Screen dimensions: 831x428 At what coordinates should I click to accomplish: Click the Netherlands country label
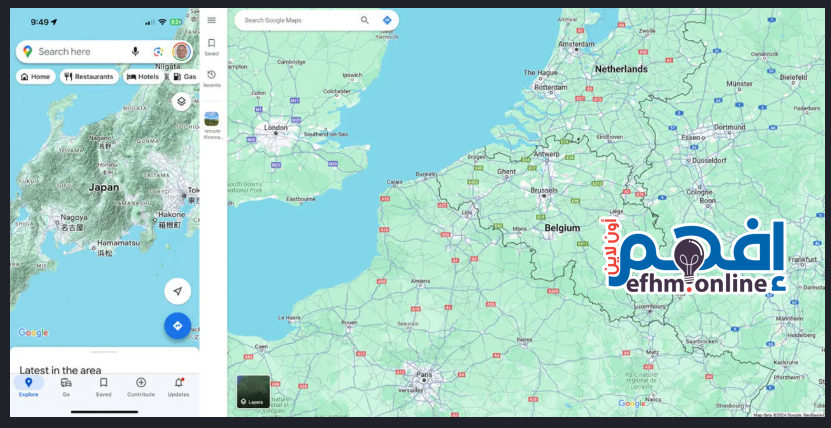click(621, 69)
